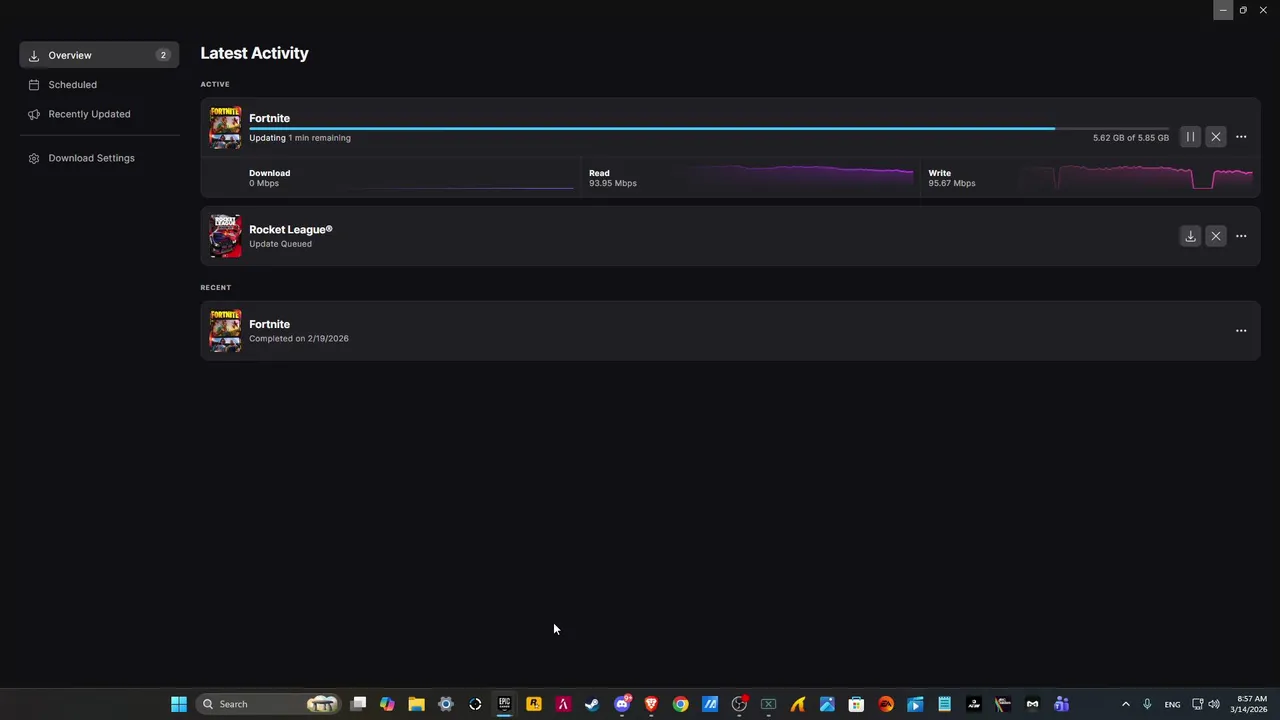Select Overview in the sidebar

[99, 55]
